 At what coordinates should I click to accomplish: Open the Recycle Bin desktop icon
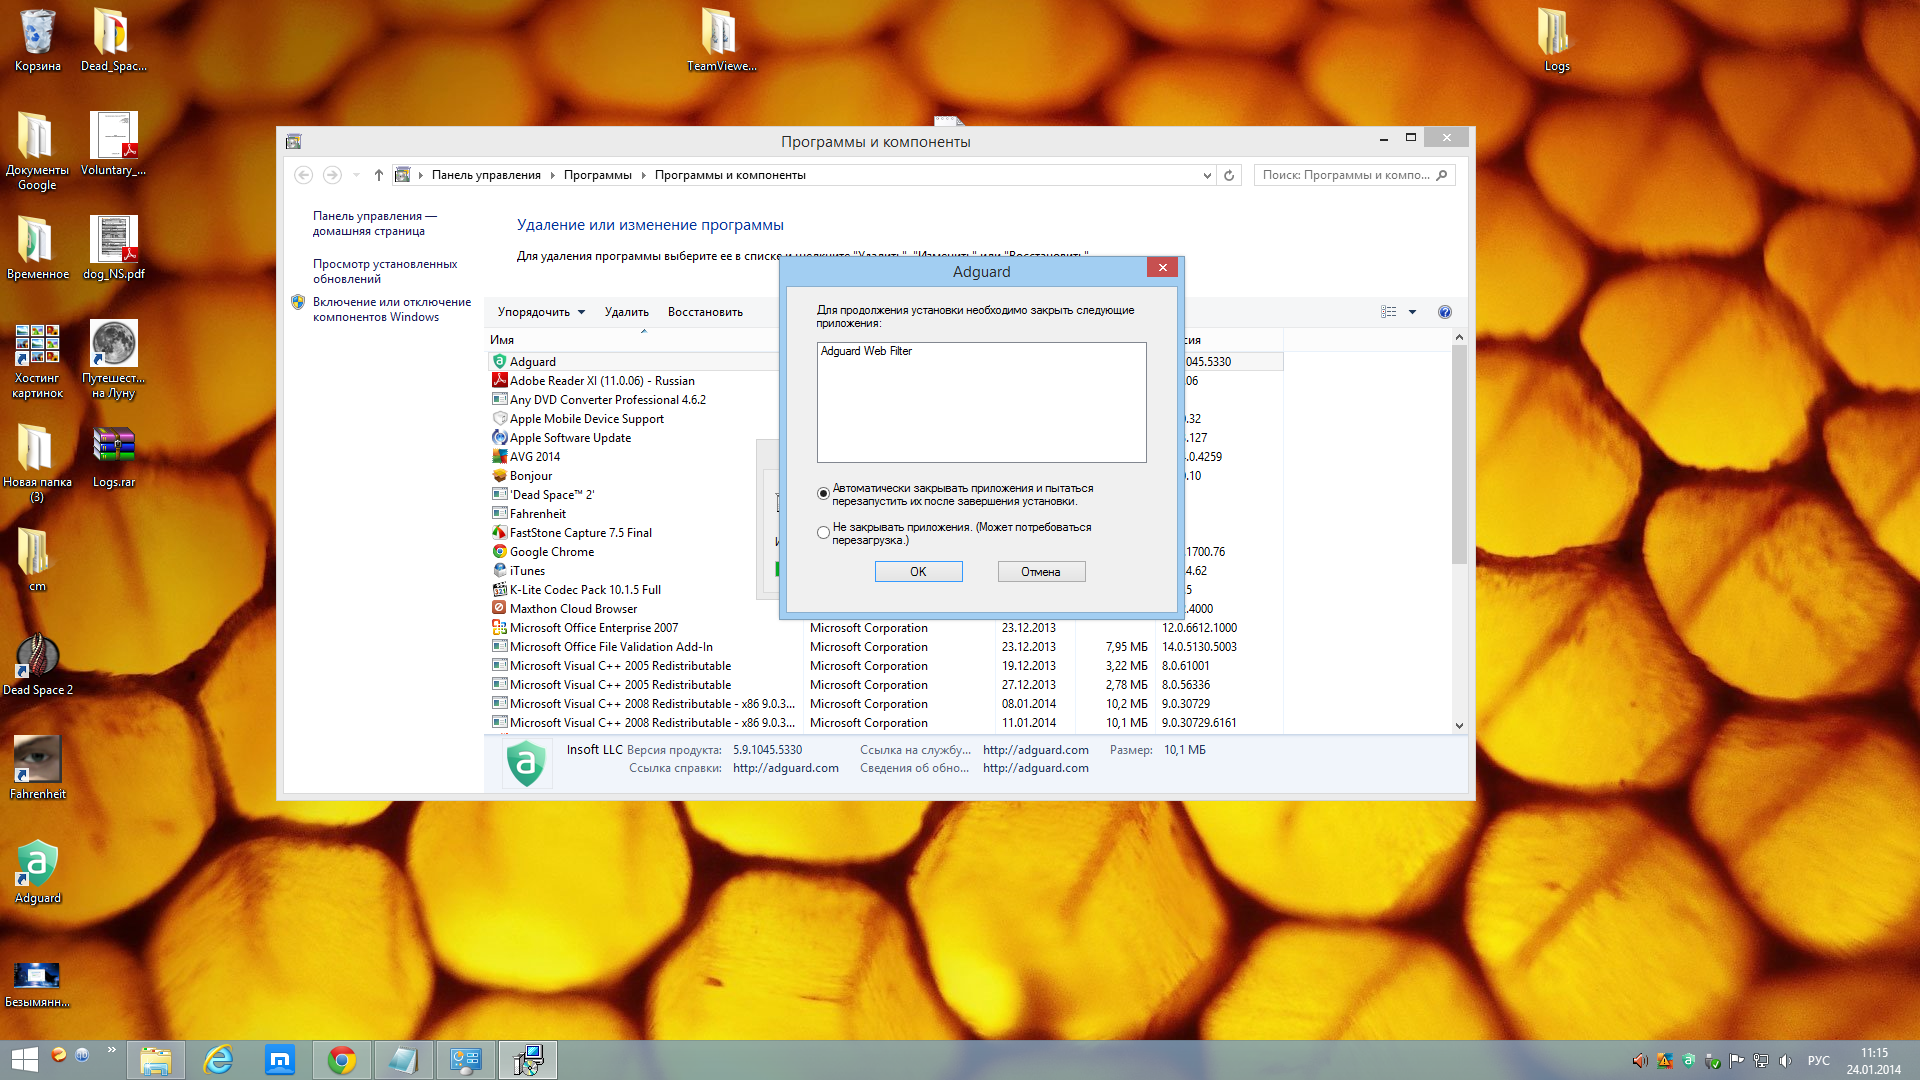[x=37, y=40]
